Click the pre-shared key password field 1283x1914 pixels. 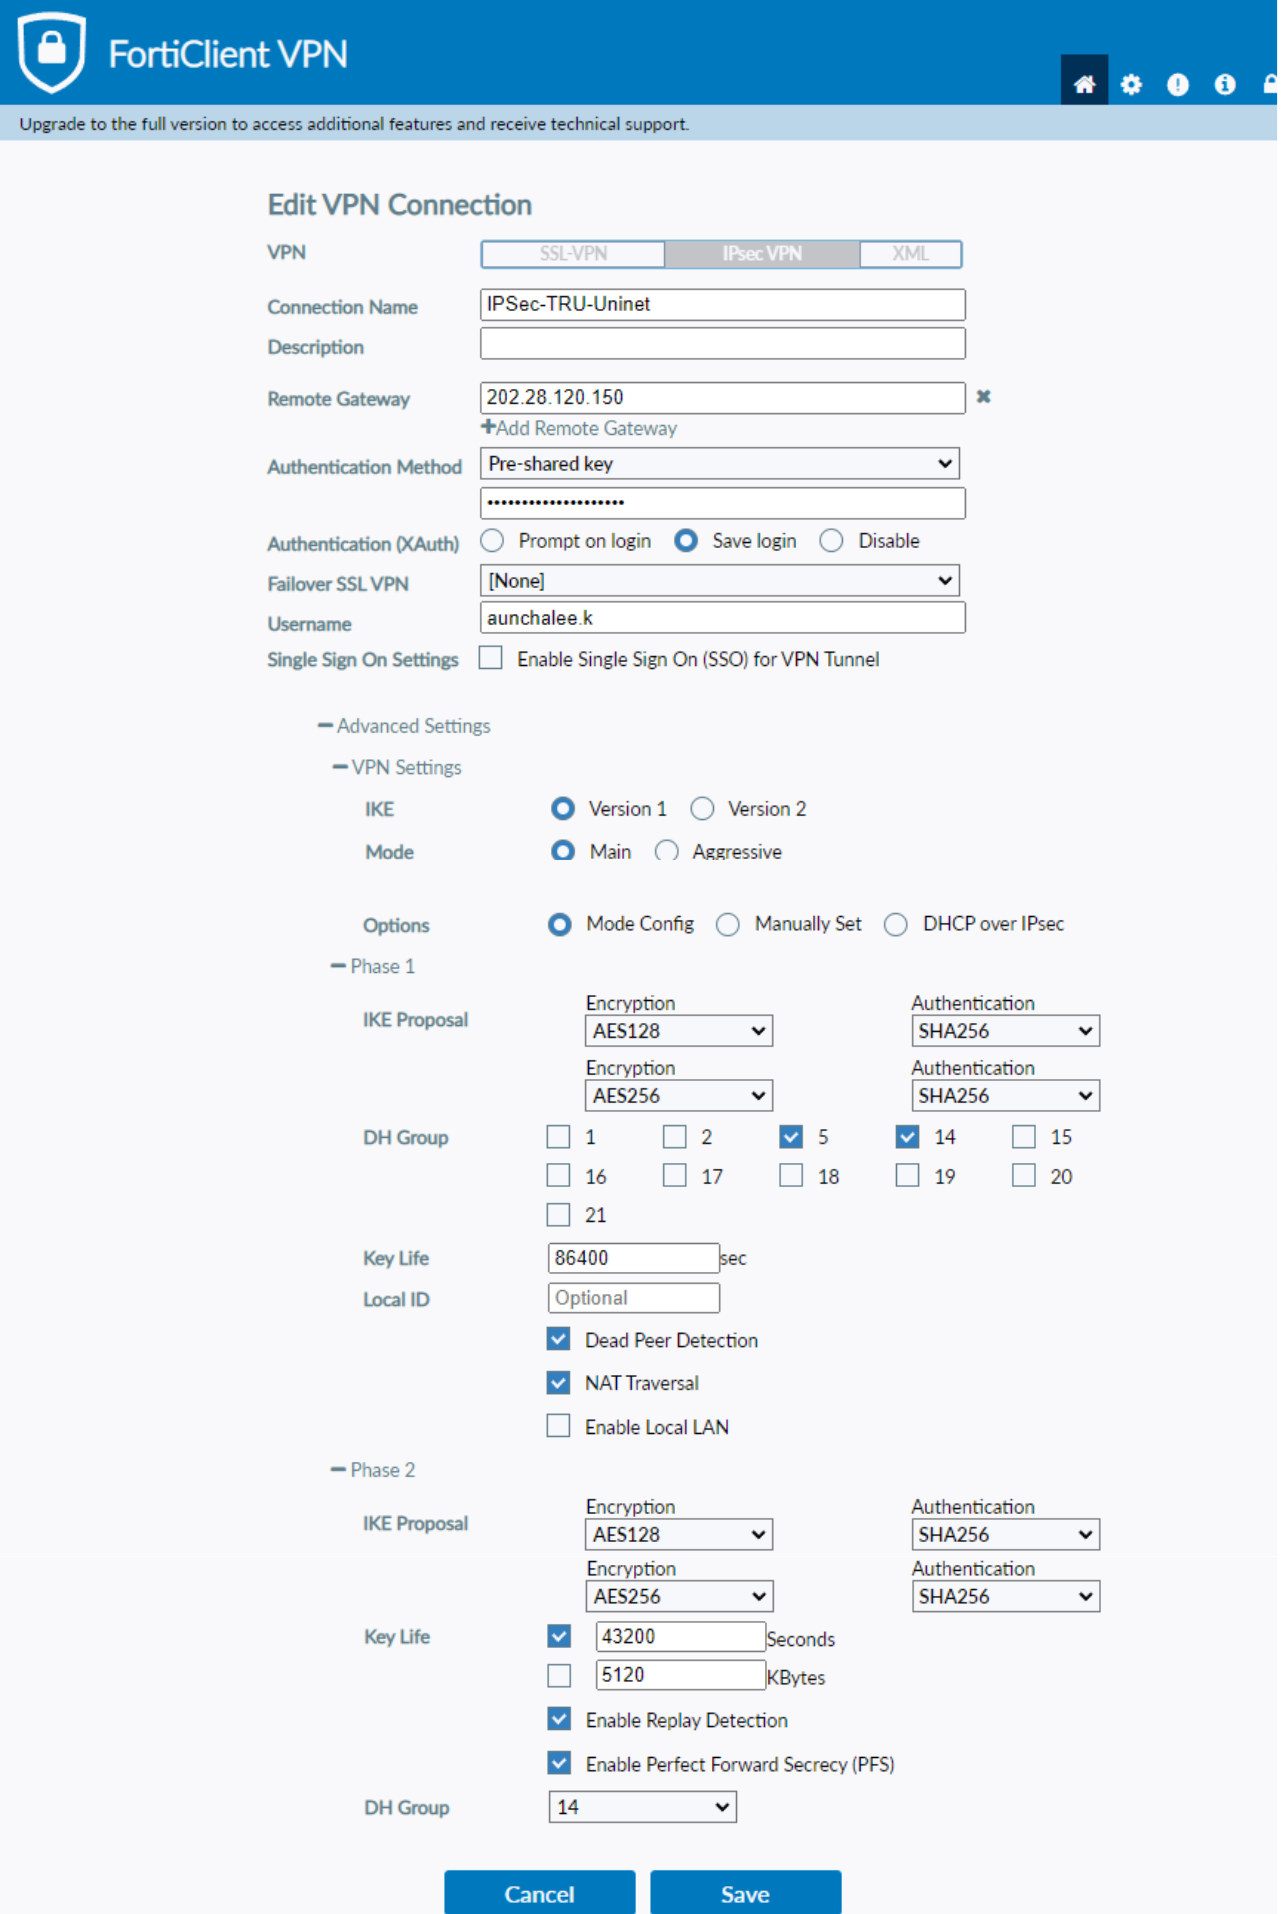tap(722, 503)
